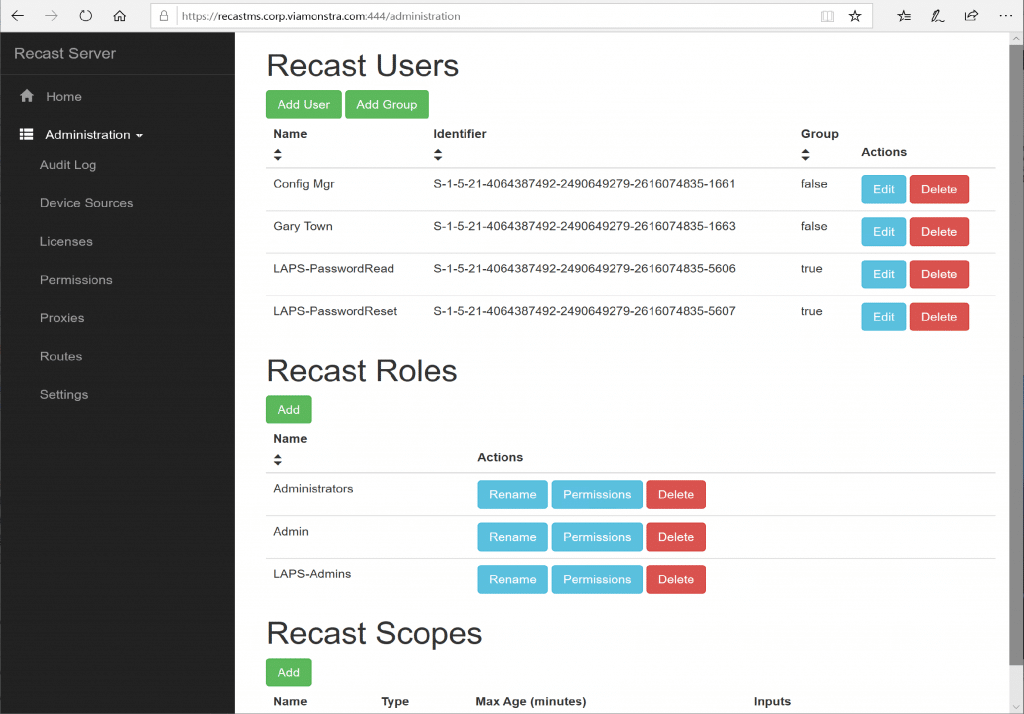
Task: Go back with the browser back arrow
Action: 18,16
